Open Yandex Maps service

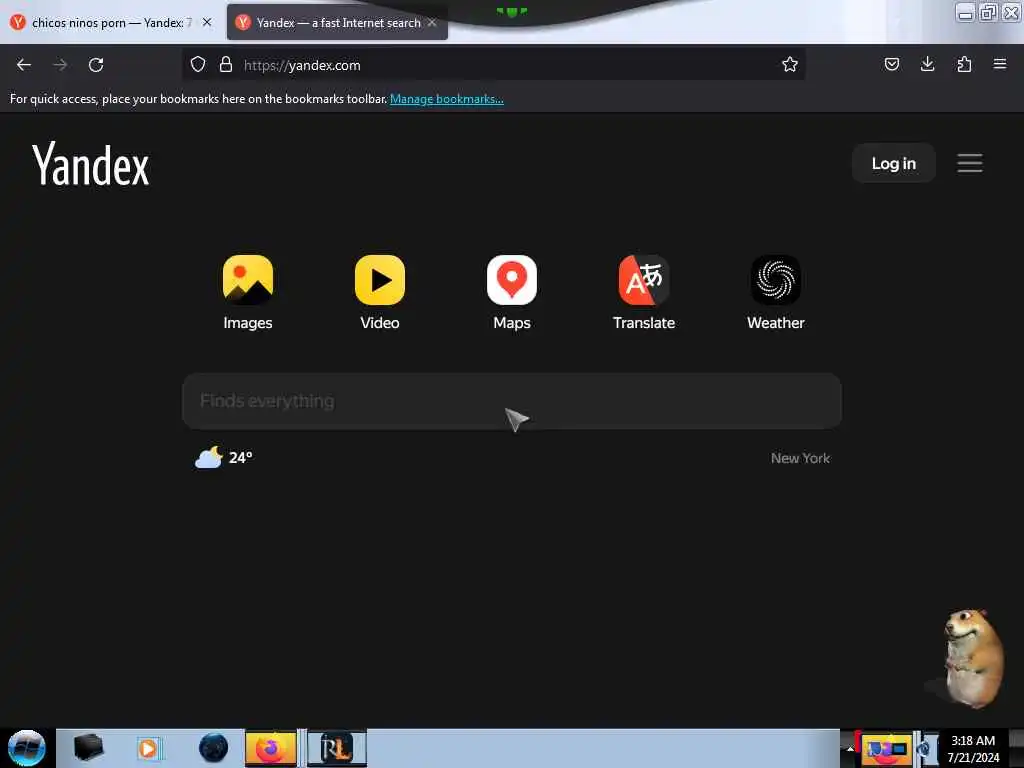[x=511, y=293]
